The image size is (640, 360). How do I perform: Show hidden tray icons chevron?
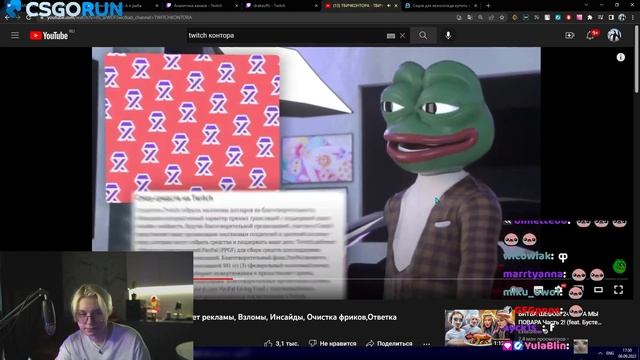(x=600, y=353)
